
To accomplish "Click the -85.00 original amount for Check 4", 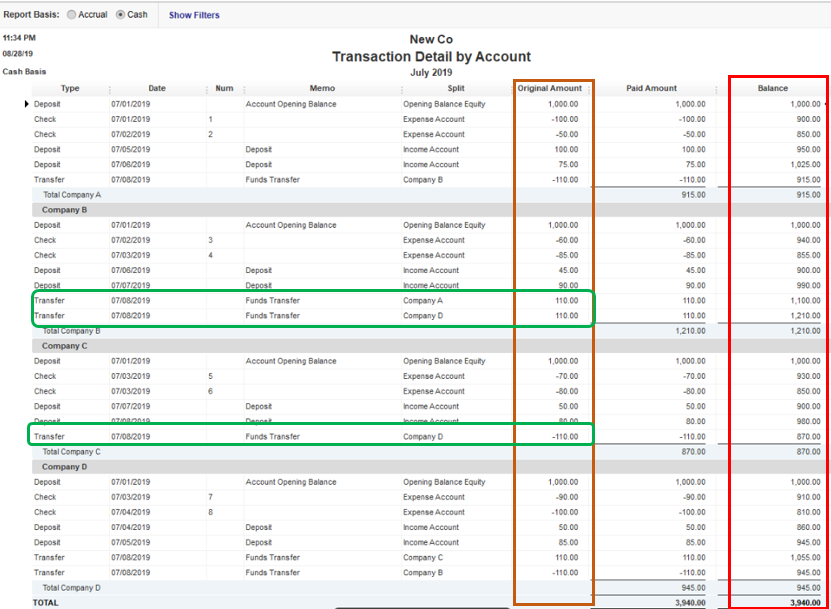I will point(567,255).
